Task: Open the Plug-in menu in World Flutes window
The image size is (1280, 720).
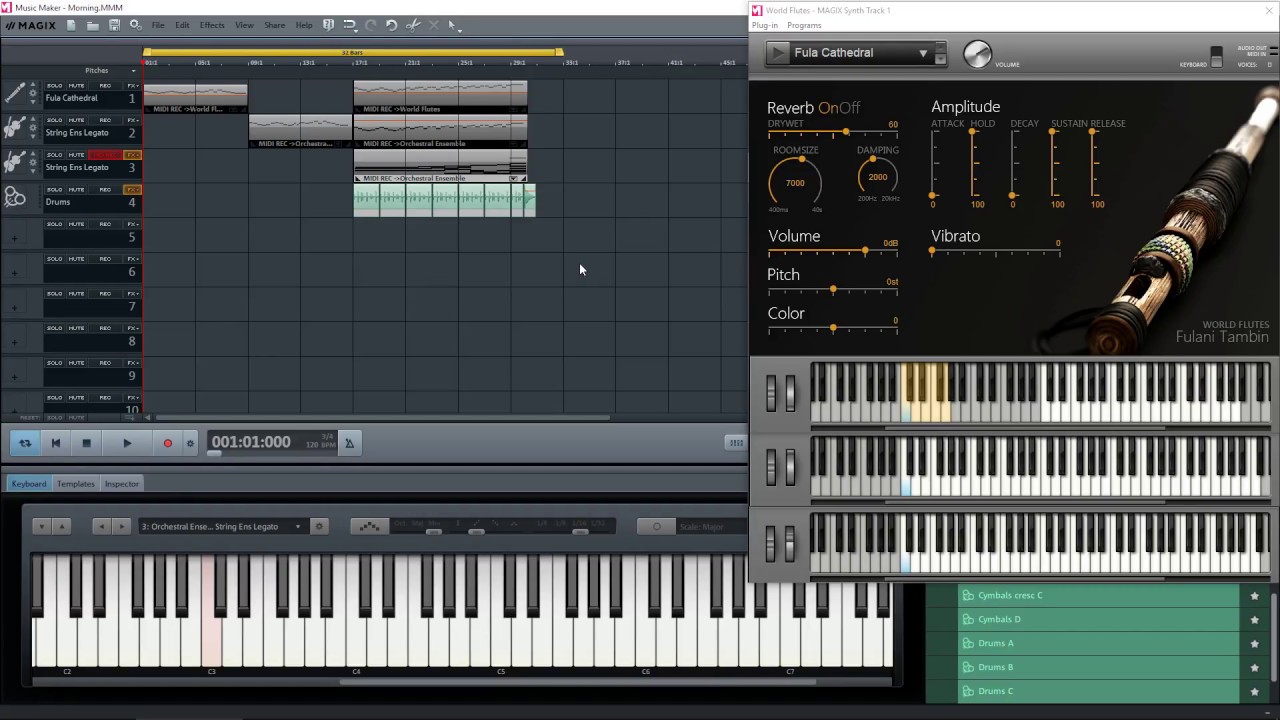Action: (765, 25)
